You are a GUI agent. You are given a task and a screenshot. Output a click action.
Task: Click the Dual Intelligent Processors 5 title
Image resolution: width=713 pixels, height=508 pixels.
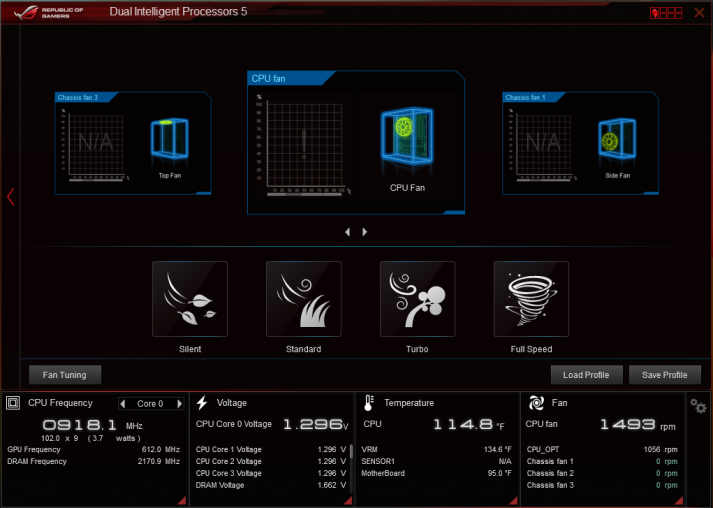pyautogui.click(x=178, y=11)
